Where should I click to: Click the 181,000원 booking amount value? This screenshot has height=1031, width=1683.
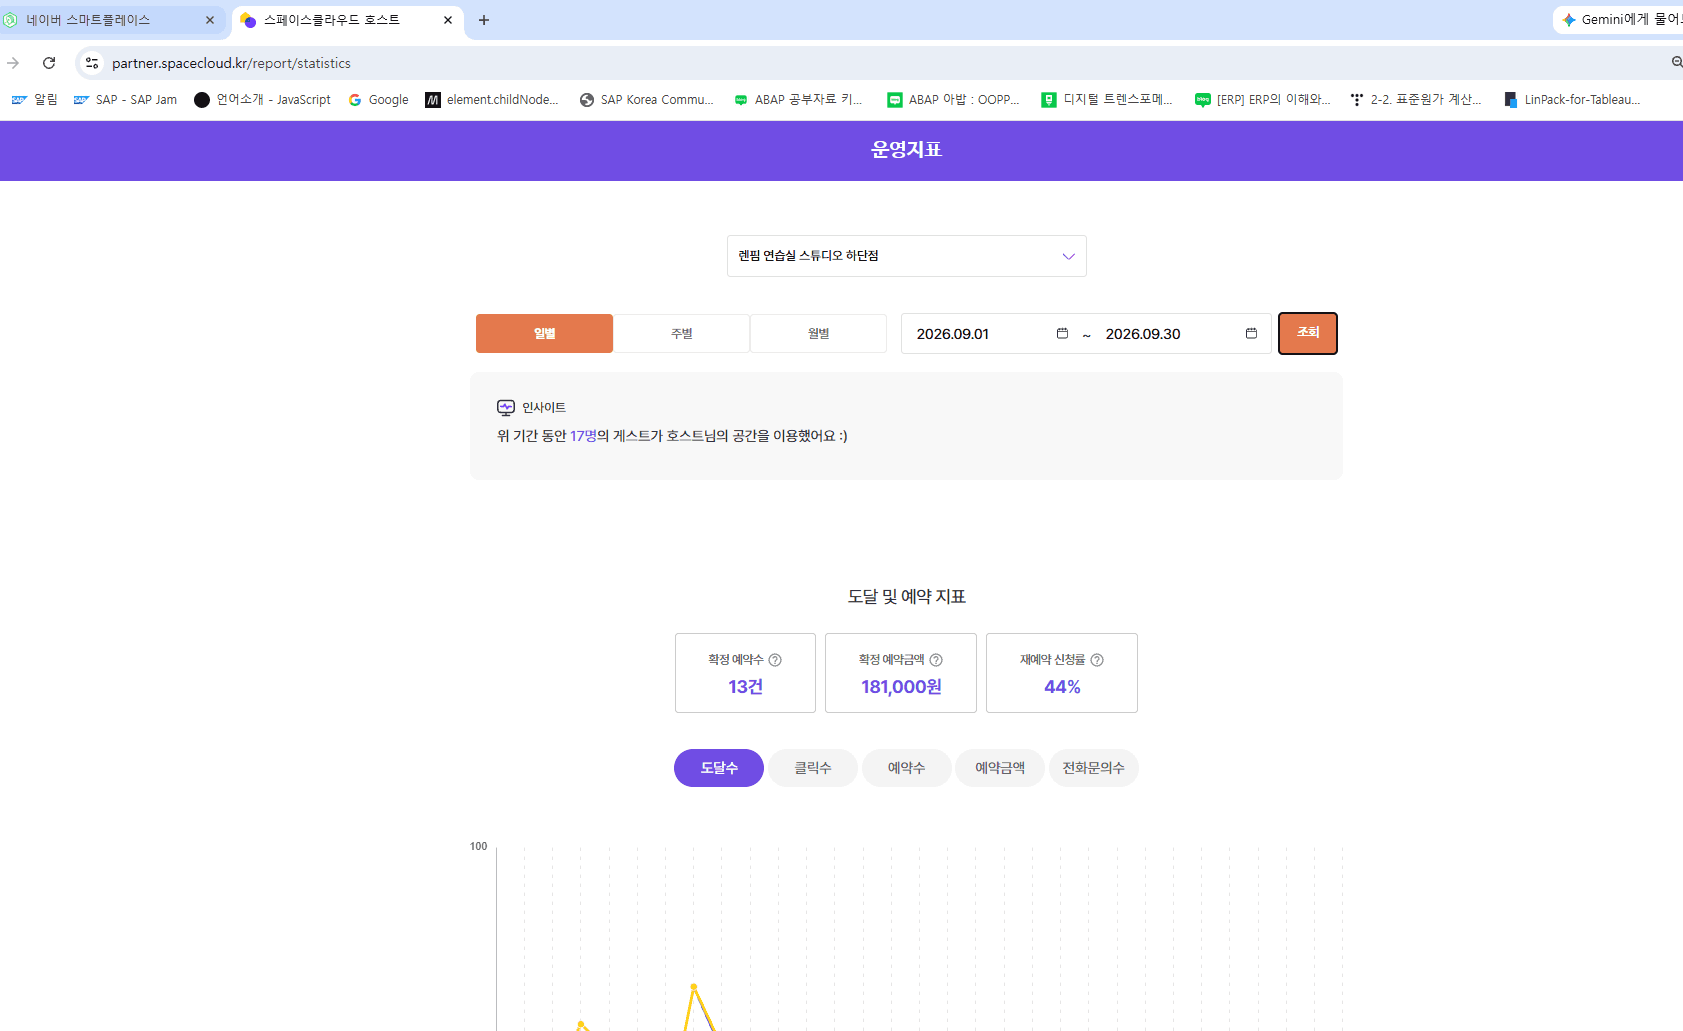coord(901,687)
